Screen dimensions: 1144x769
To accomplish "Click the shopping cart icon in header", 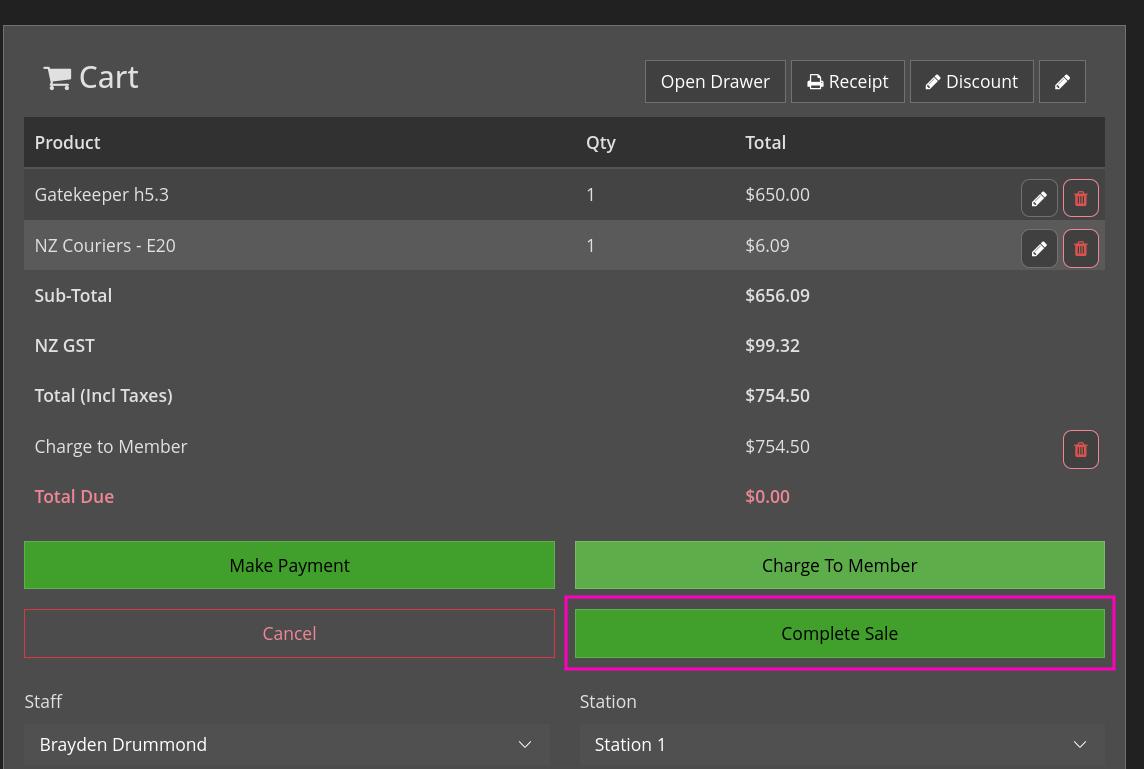I will click(57, 78).
